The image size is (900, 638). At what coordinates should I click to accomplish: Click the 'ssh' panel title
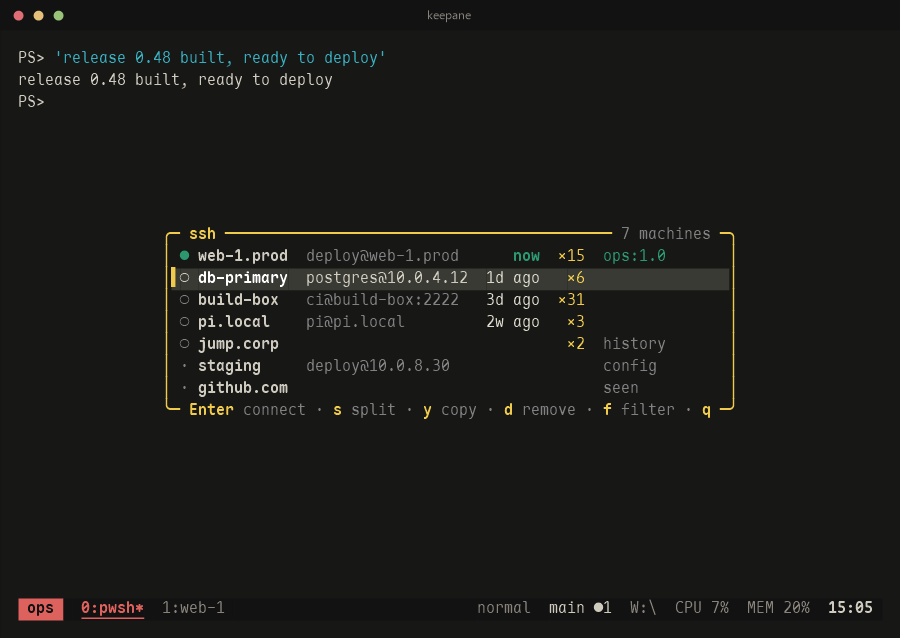pos(203,234)
